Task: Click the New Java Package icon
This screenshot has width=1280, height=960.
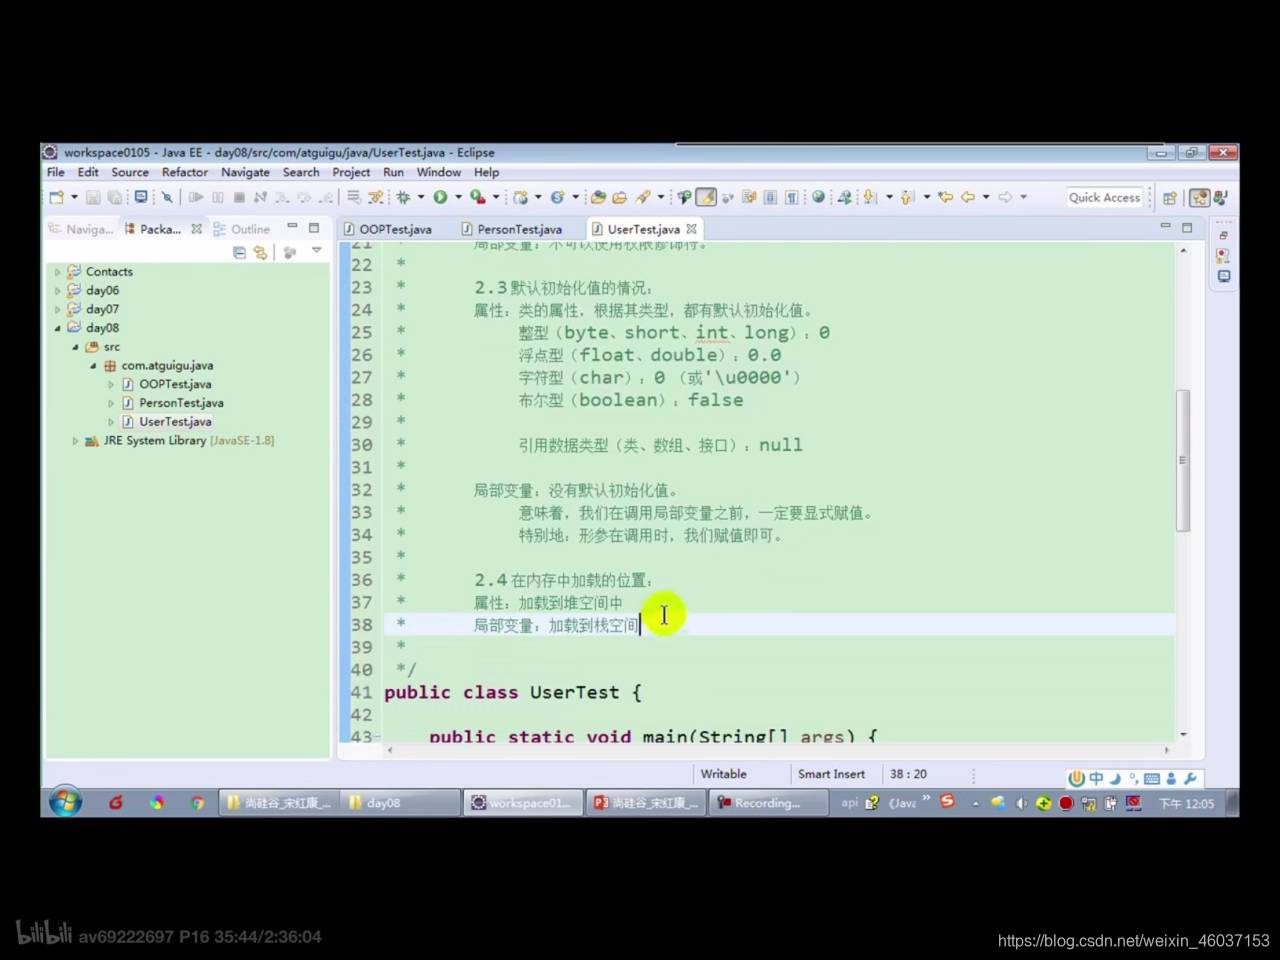Action: coord(520,197)
